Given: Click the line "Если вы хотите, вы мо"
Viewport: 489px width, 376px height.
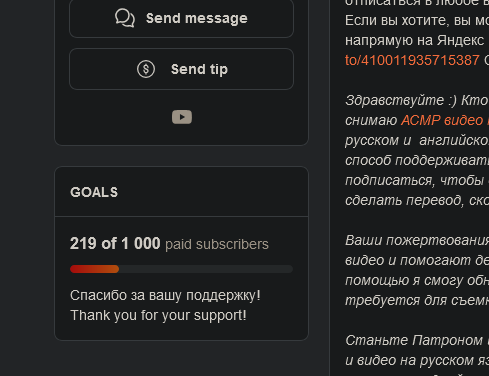Looking at the screenshot, I should pos(417,20).
